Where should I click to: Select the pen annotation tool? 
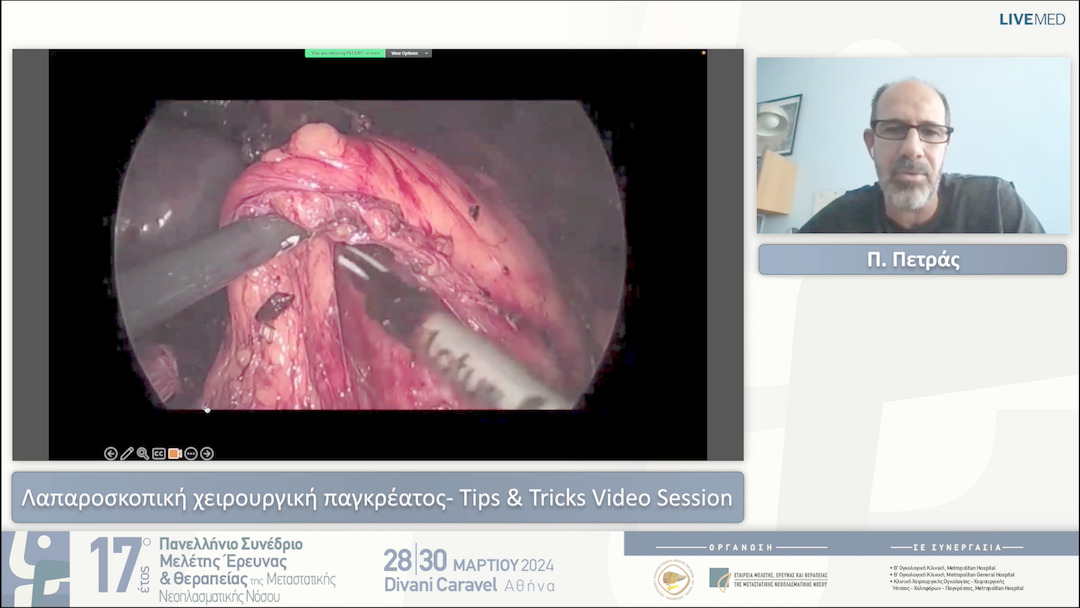127,453
